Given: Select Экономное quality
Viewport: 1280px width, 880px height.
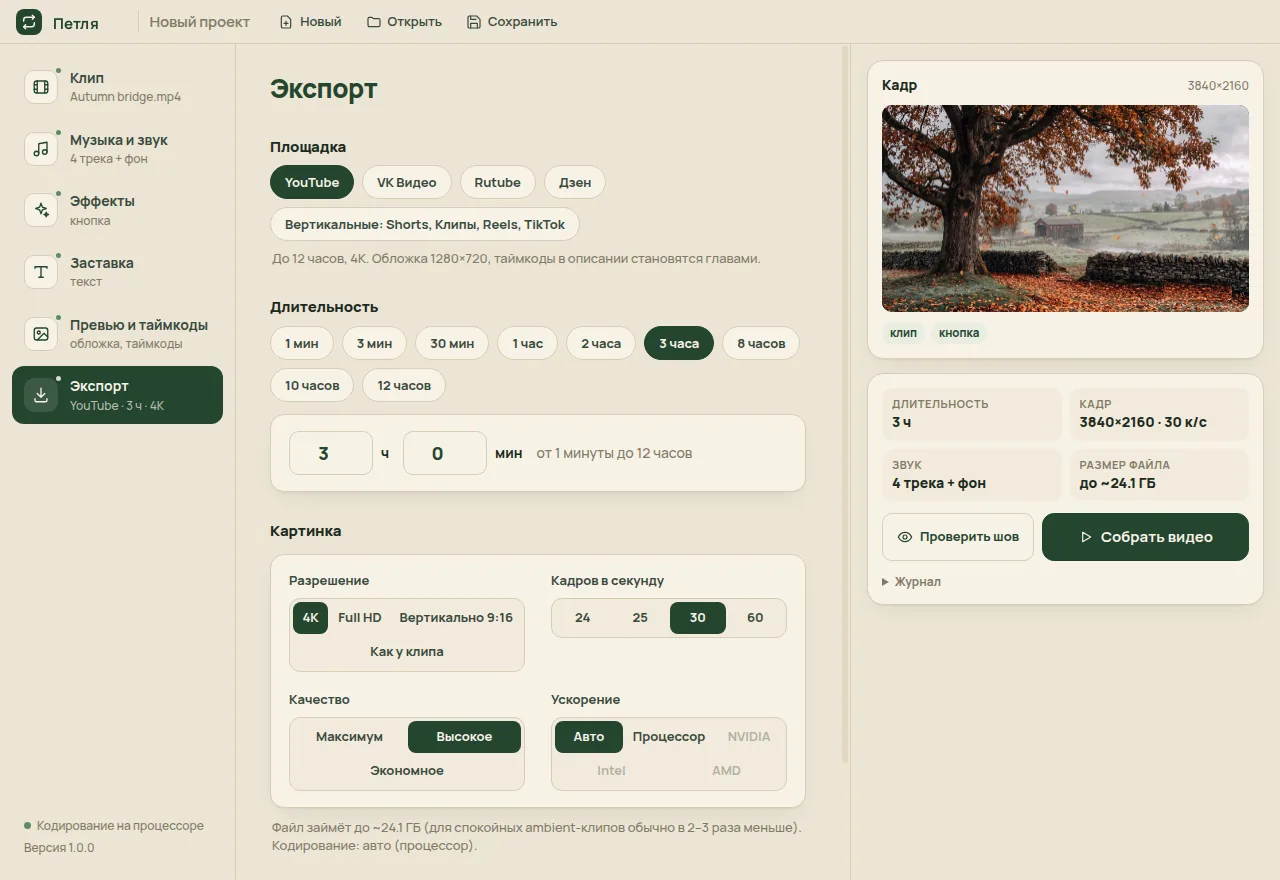Looking at the screenshot, I should tap(407, 771).
